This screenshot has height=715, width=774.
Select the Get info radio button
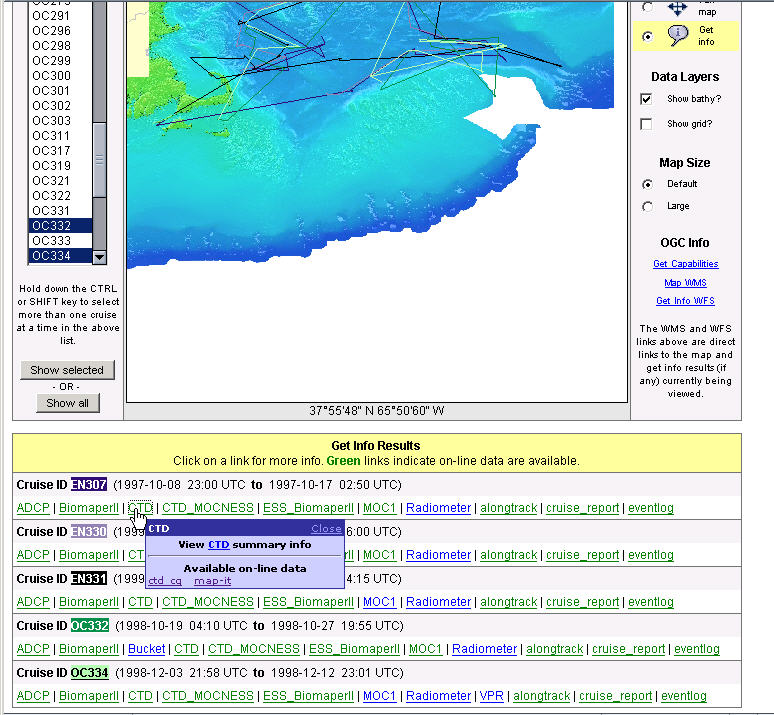[647, 36]
